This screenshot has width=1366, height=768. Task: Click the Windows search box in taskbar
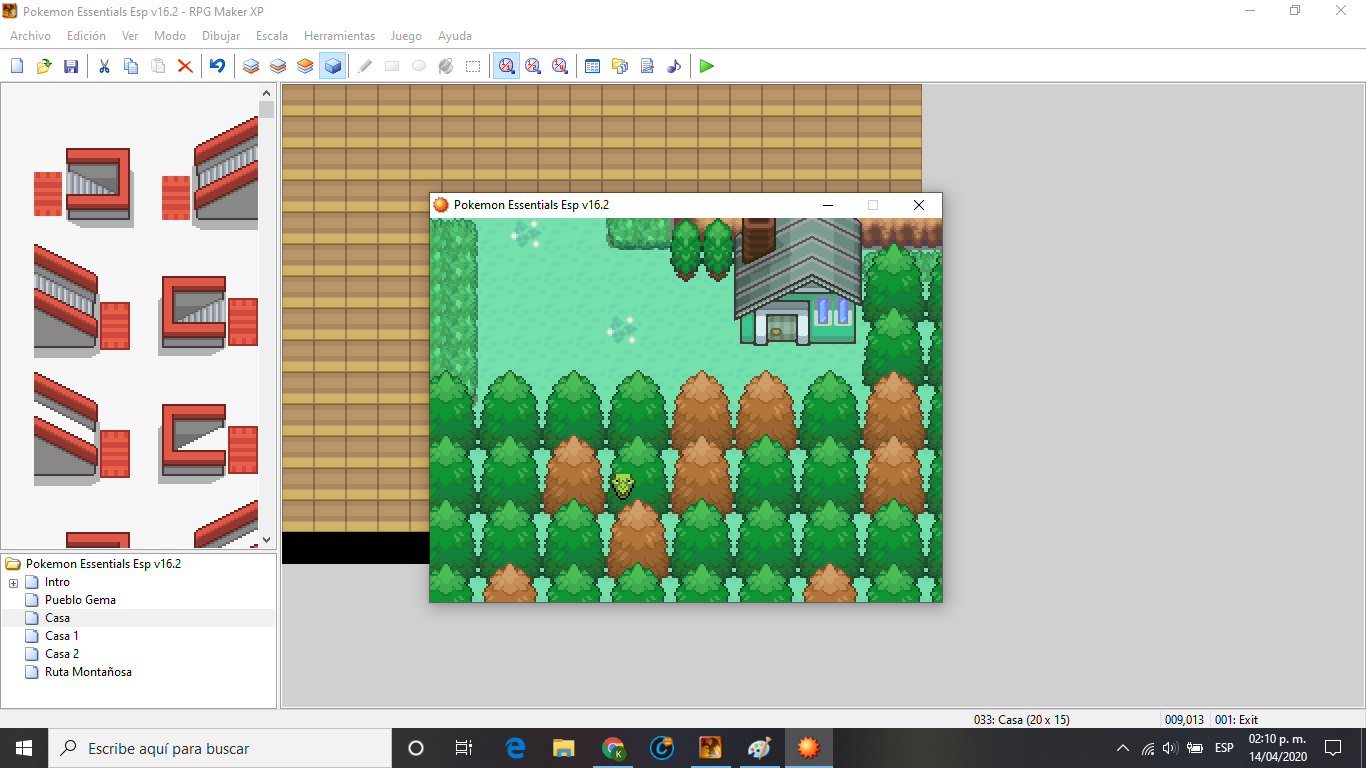[220, 748]
